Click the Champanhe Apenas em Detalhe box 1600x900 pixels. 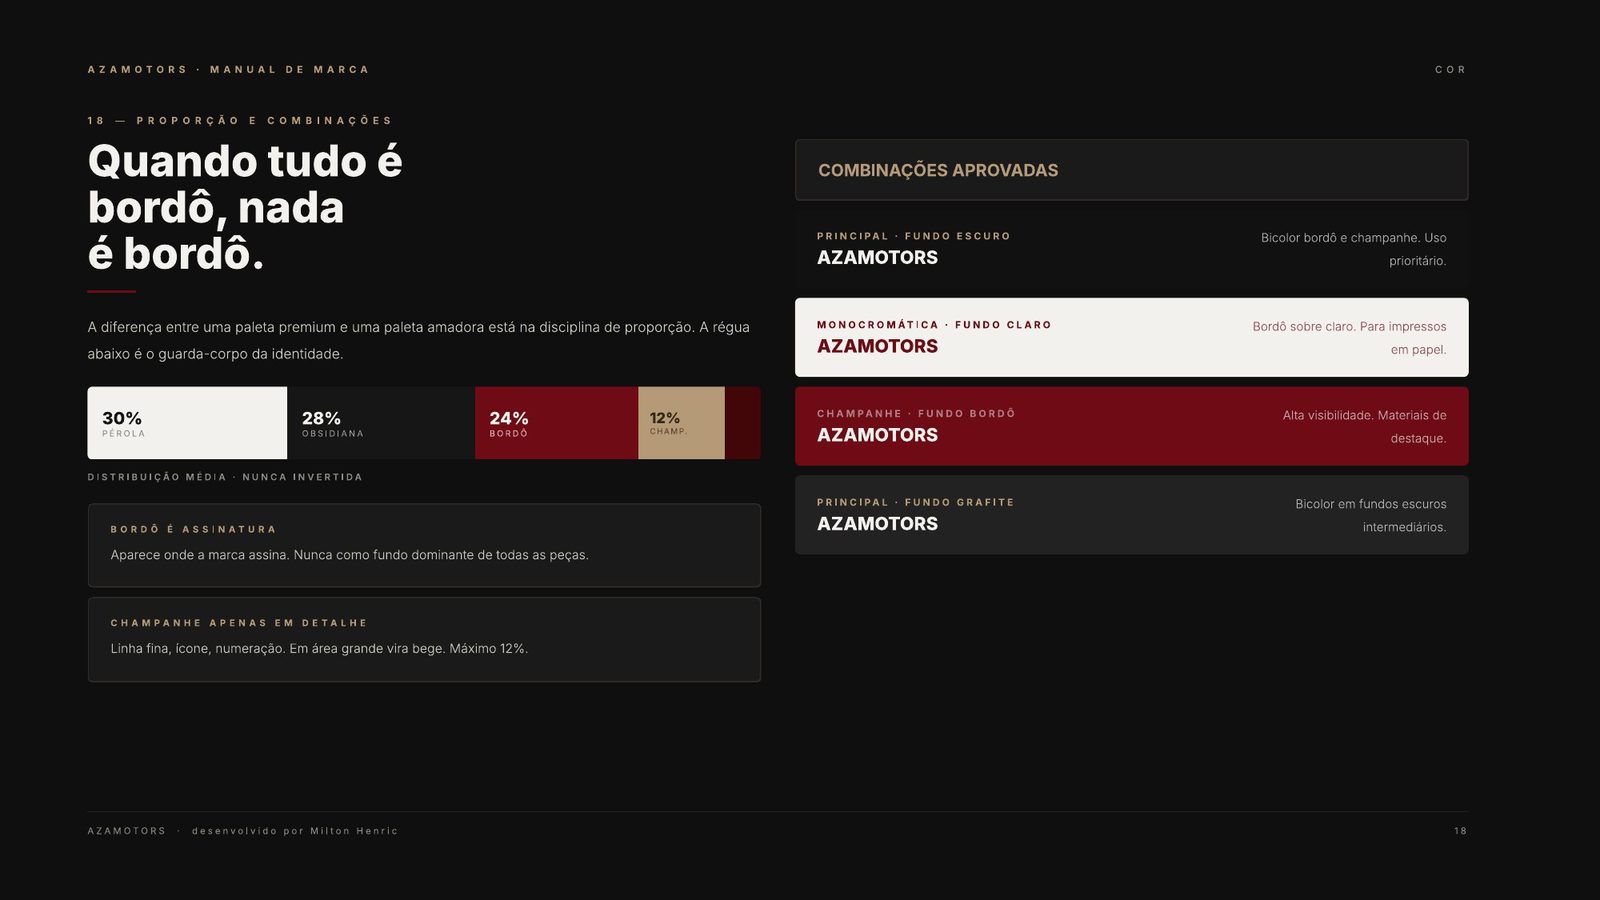click(x=424, y=640)
